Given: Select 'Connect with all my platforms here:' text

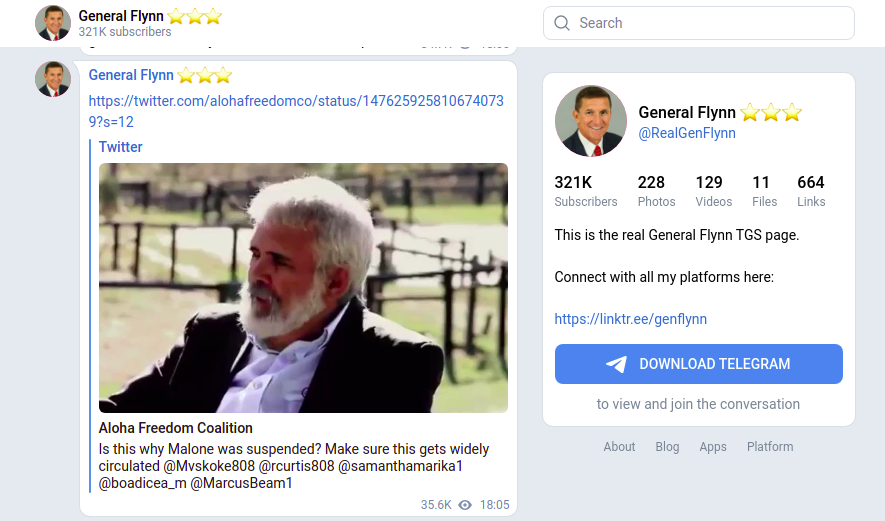Looking at the screenshot, I should (x=664, y=277).
